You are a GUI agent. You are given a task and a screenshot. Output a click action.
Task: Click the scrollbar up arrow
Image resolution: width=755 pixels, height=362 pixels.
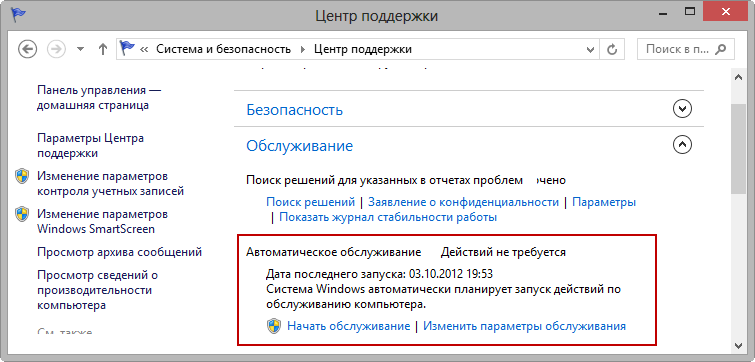point(738,77)
